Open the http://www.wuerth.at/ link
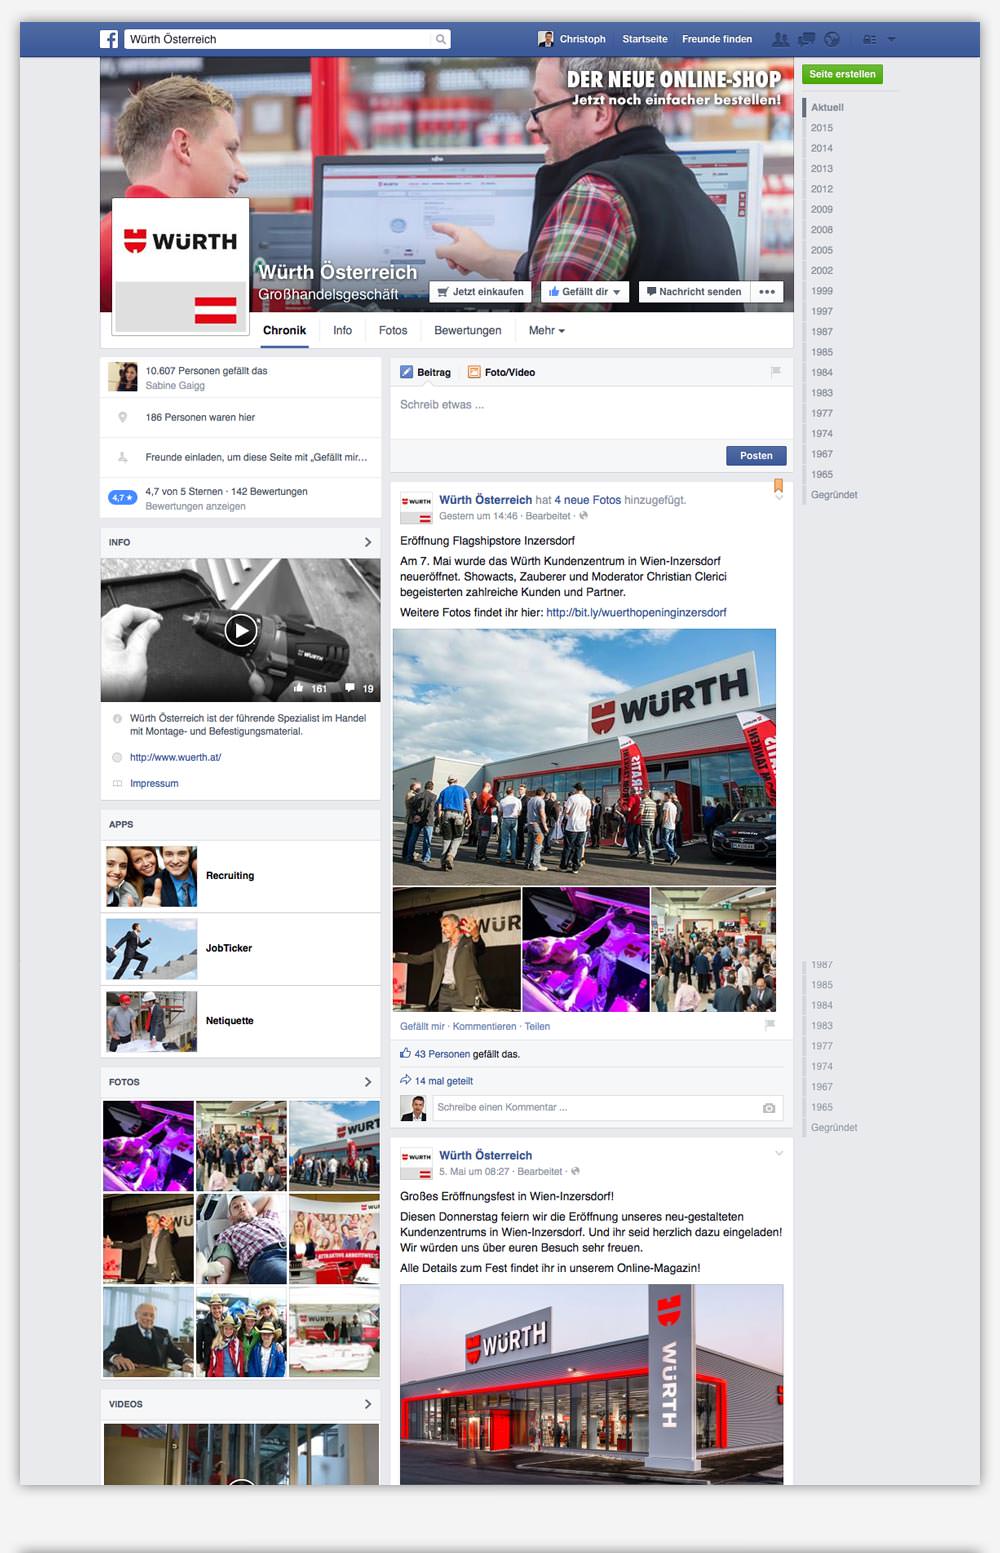This screenshot has height=1553, width=1000. (x=175, y=757)
